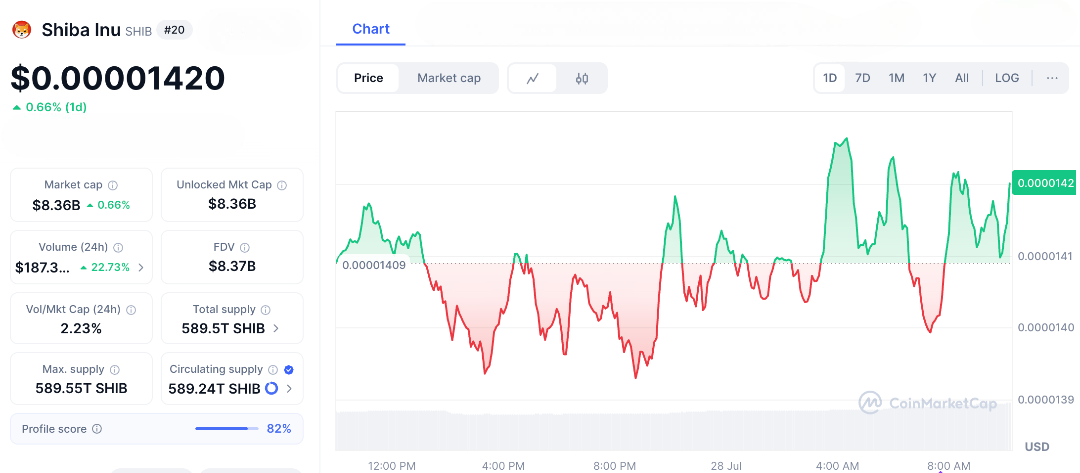This screenshot has height=473, width=1080.
Task: Set chart range to 1D
Action: tap(830, 78)
